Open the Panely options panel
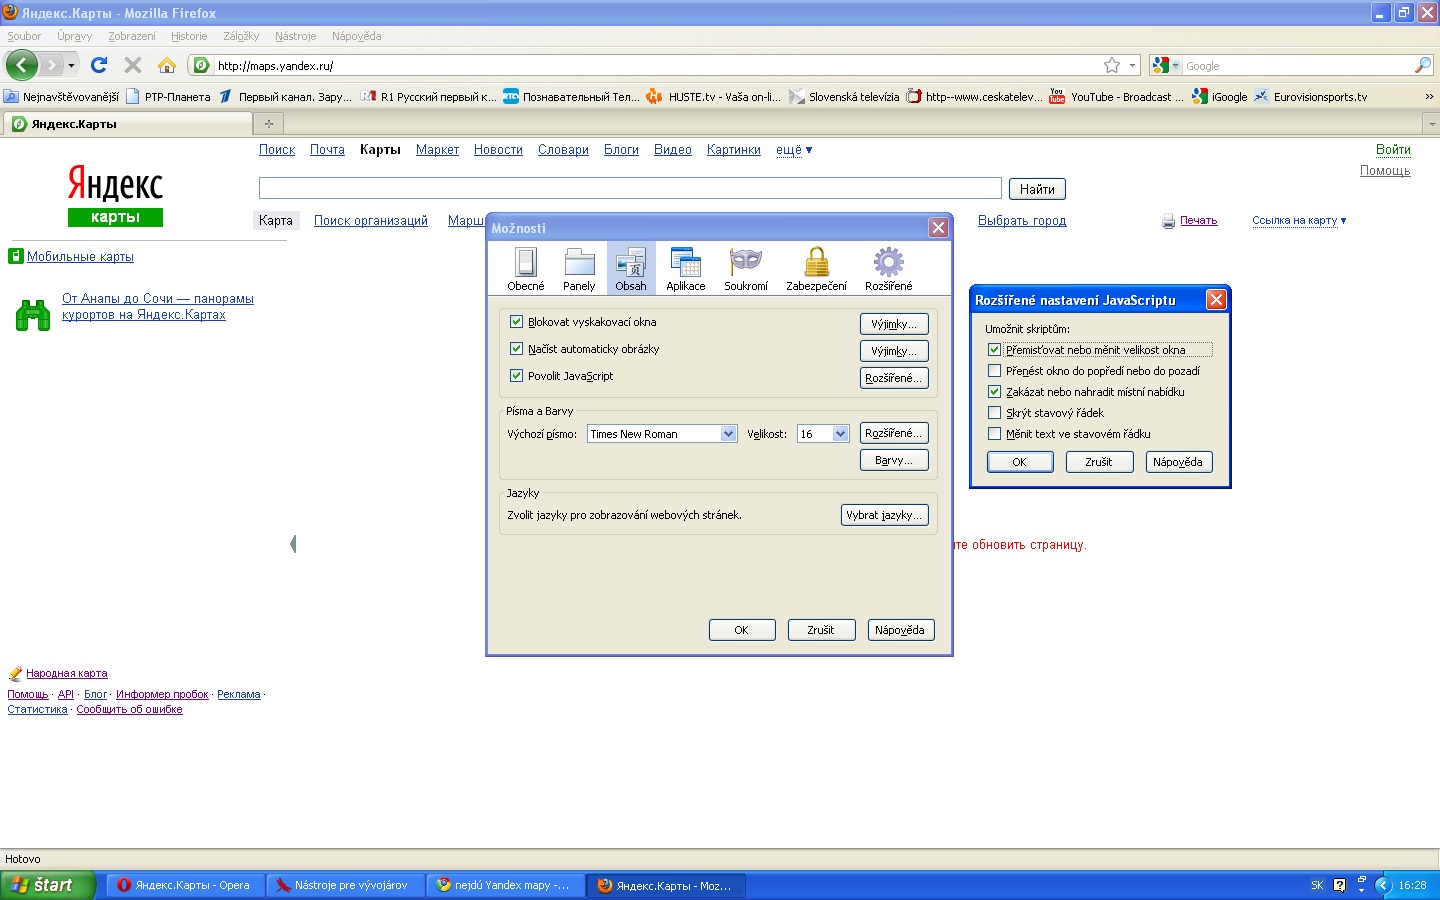The width and height of the screenshot is (1440, 900). click(x=579, y=269)
